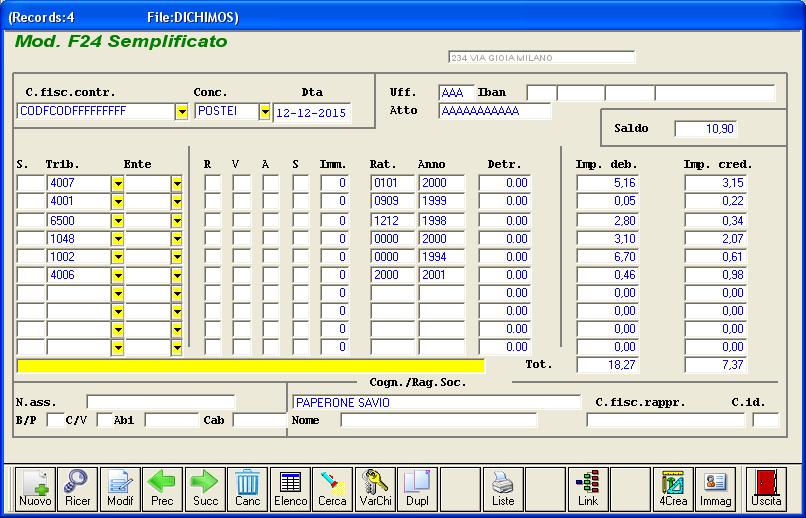Tick the V box in row 1048

pos(242,239)
